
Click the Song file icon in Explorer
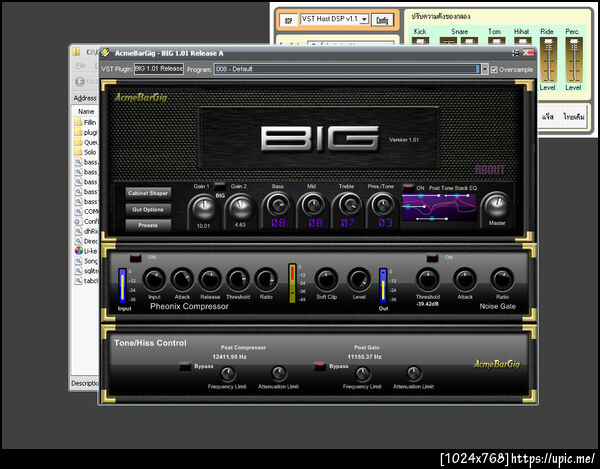[78, 261]
